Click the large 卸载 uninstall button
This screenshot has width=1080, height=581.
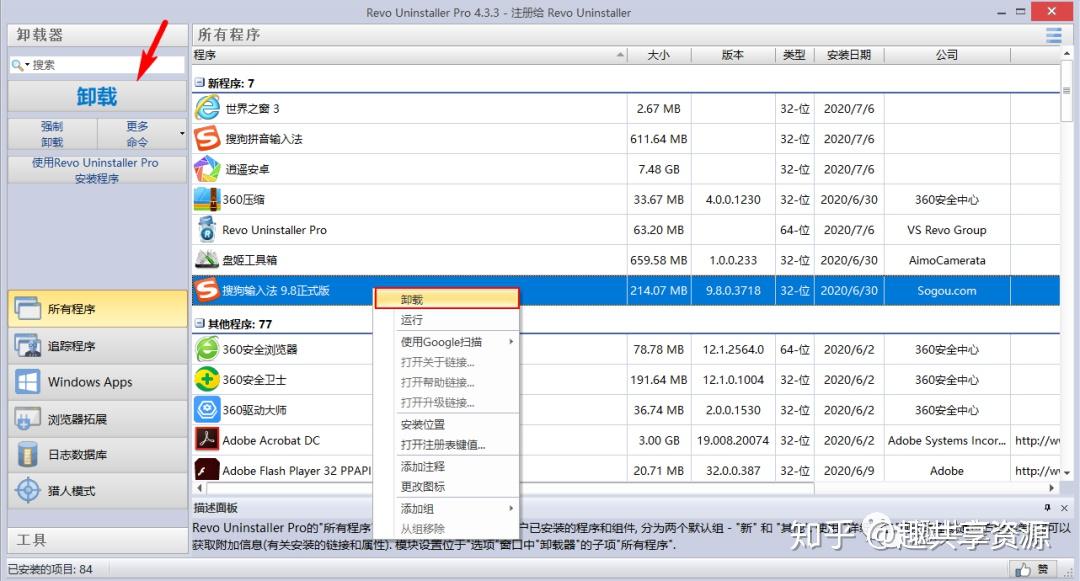click(x=97, y=96)
